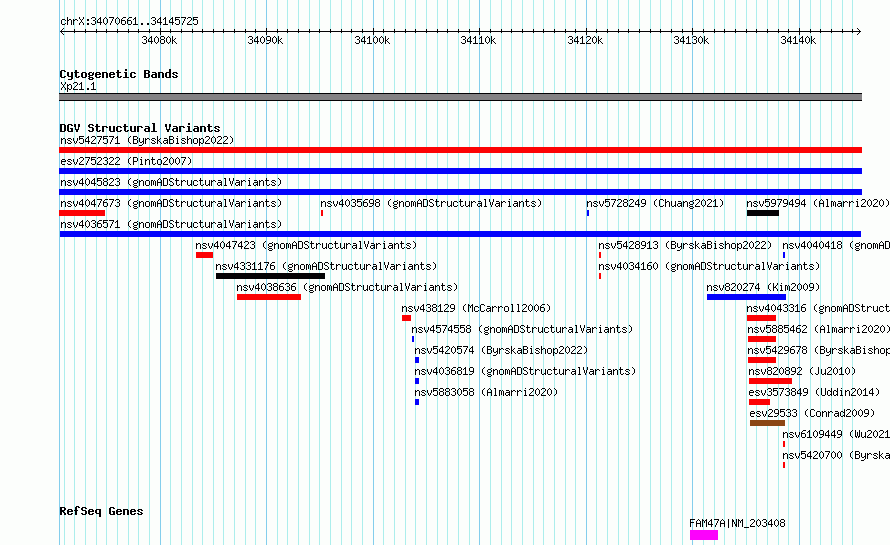
Task: Open variant nsv4038636 label
Action: coord(347,287)
